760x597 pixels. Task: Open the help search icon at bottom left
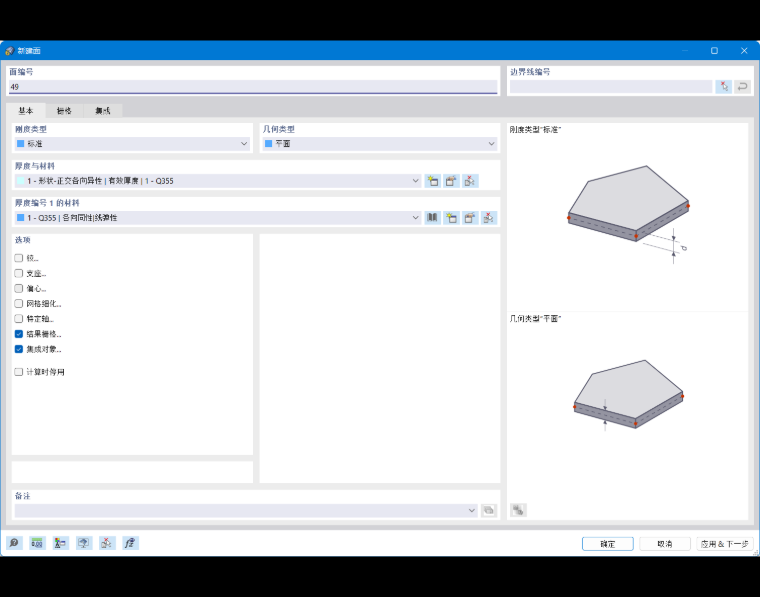15,543
